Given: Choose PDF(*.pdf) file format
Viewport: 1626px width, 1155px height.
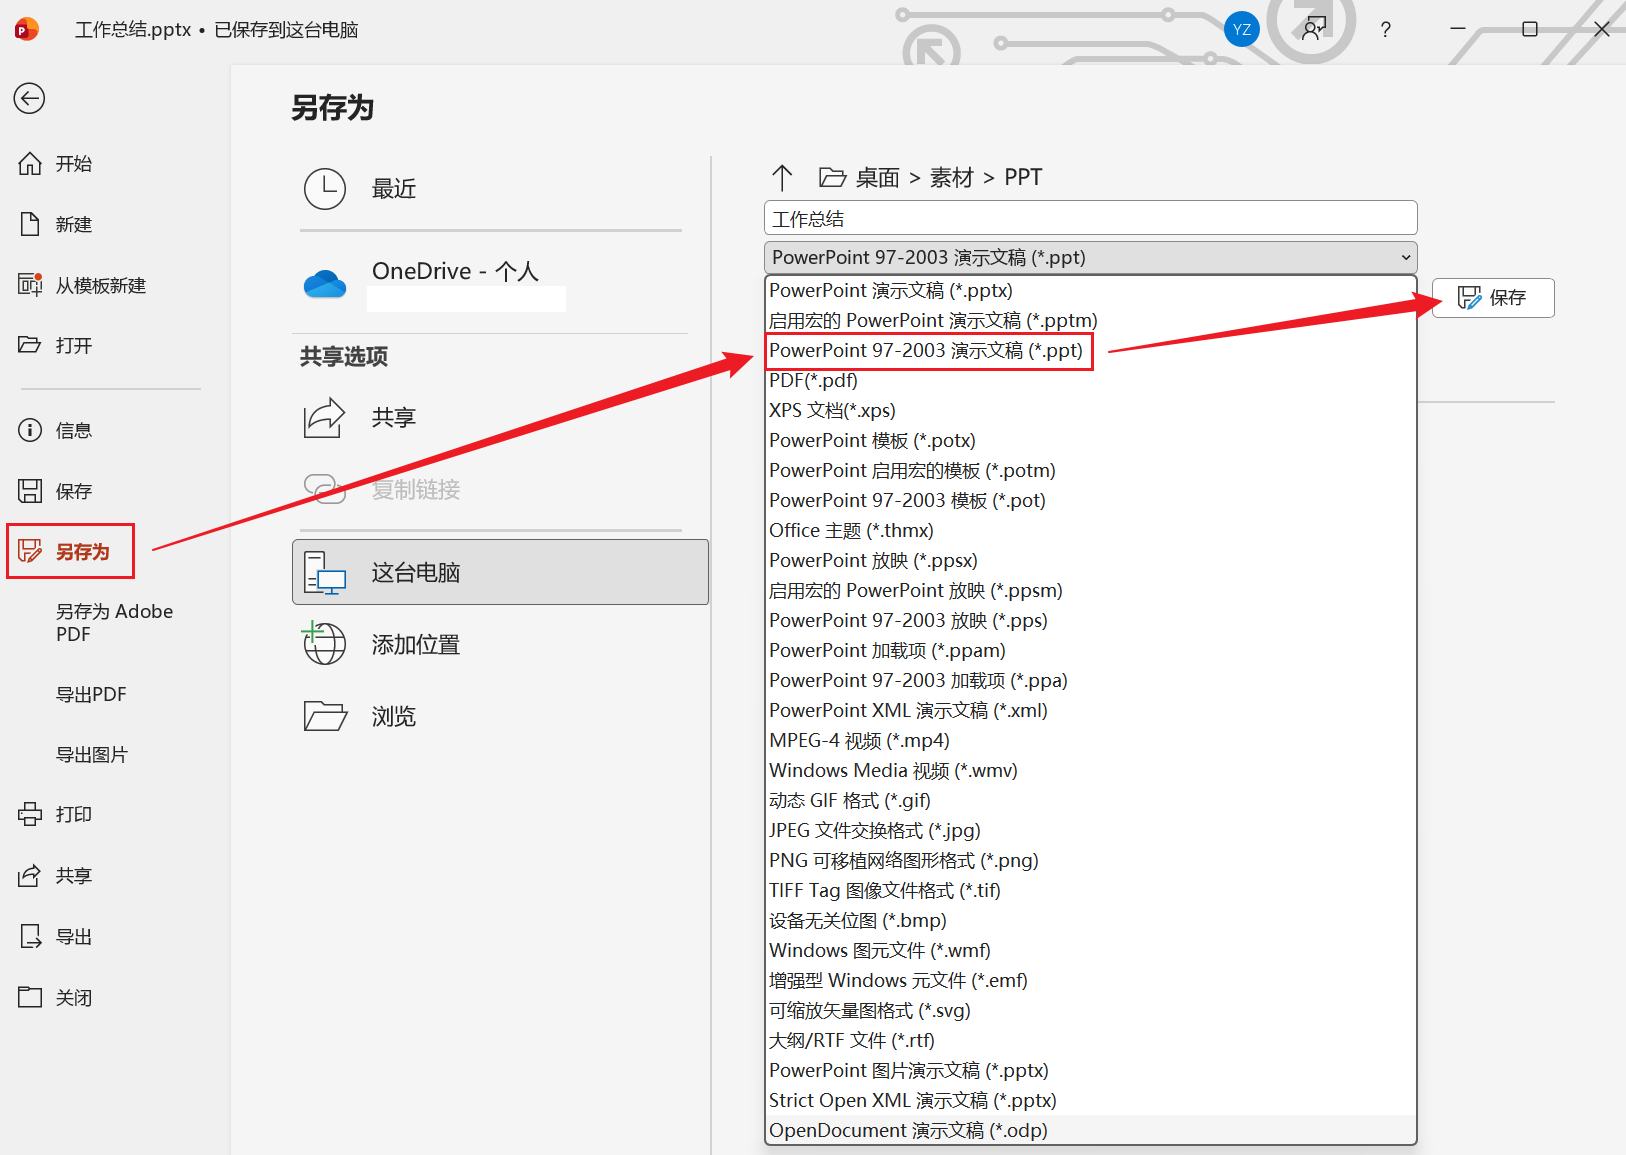Looking at the screenshot, I should click(1090, 380).
